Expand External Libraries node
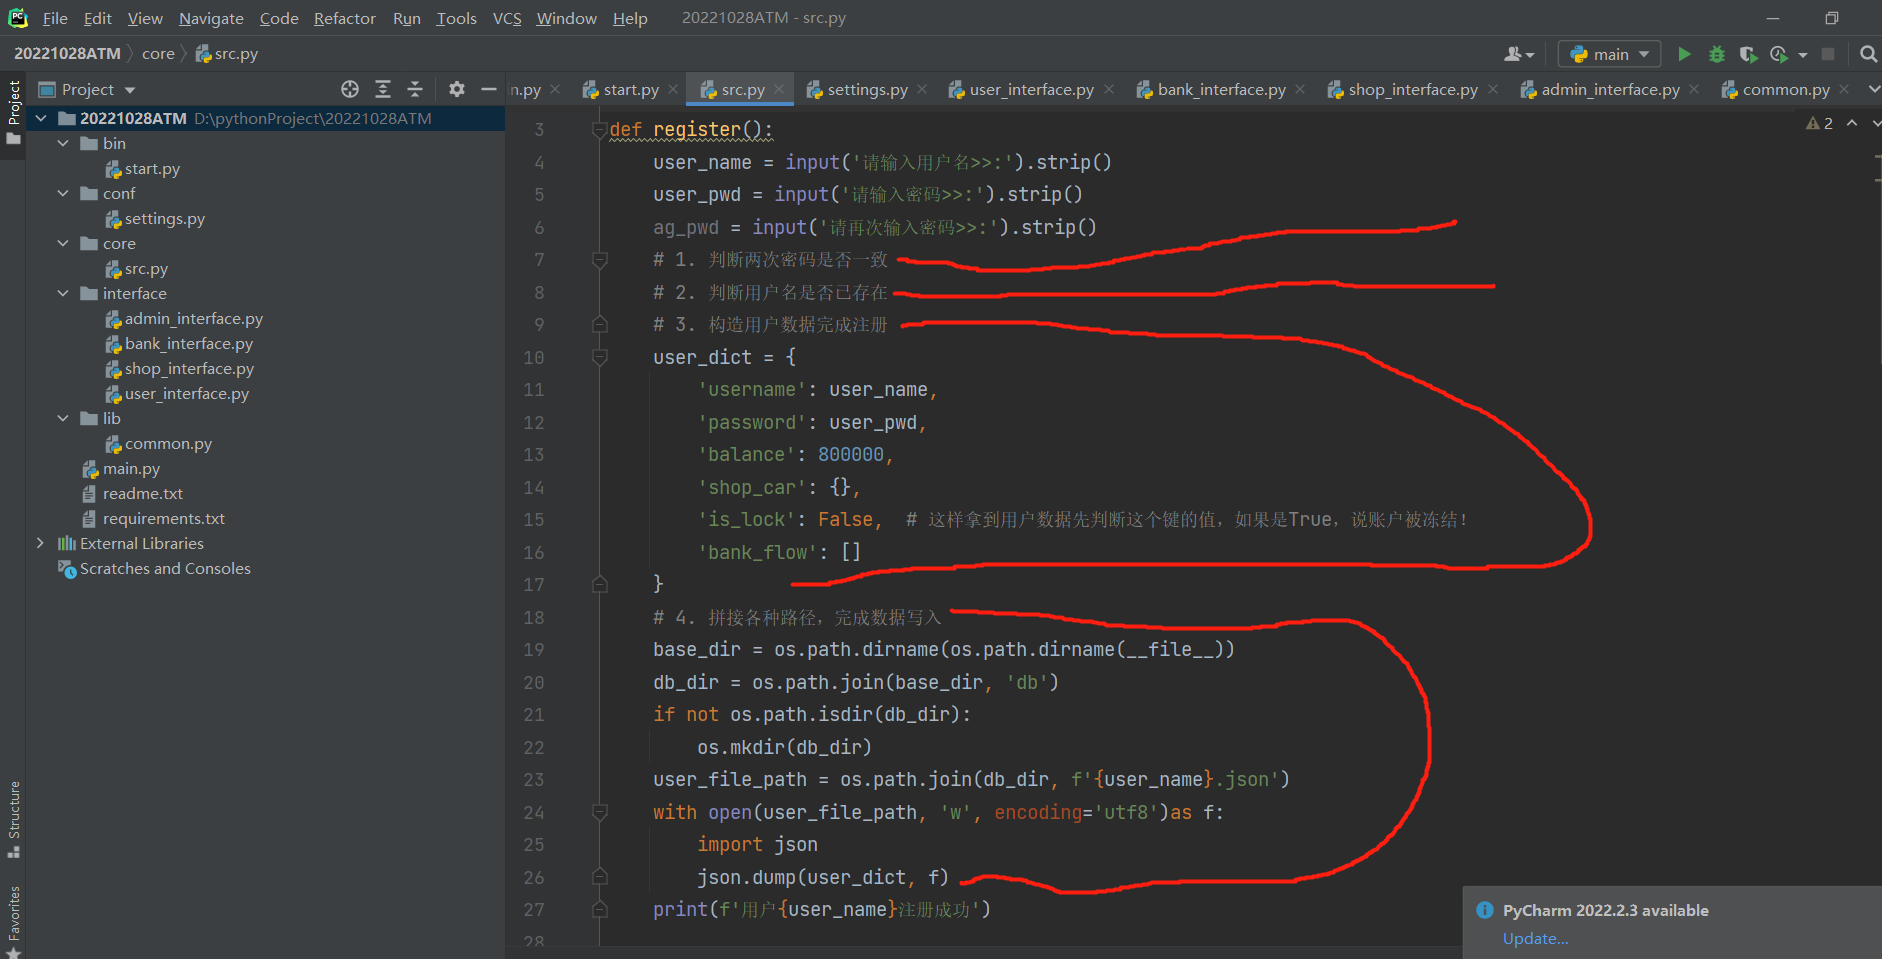This screenshot has width=1882, height=959. (x=41, y=543)
